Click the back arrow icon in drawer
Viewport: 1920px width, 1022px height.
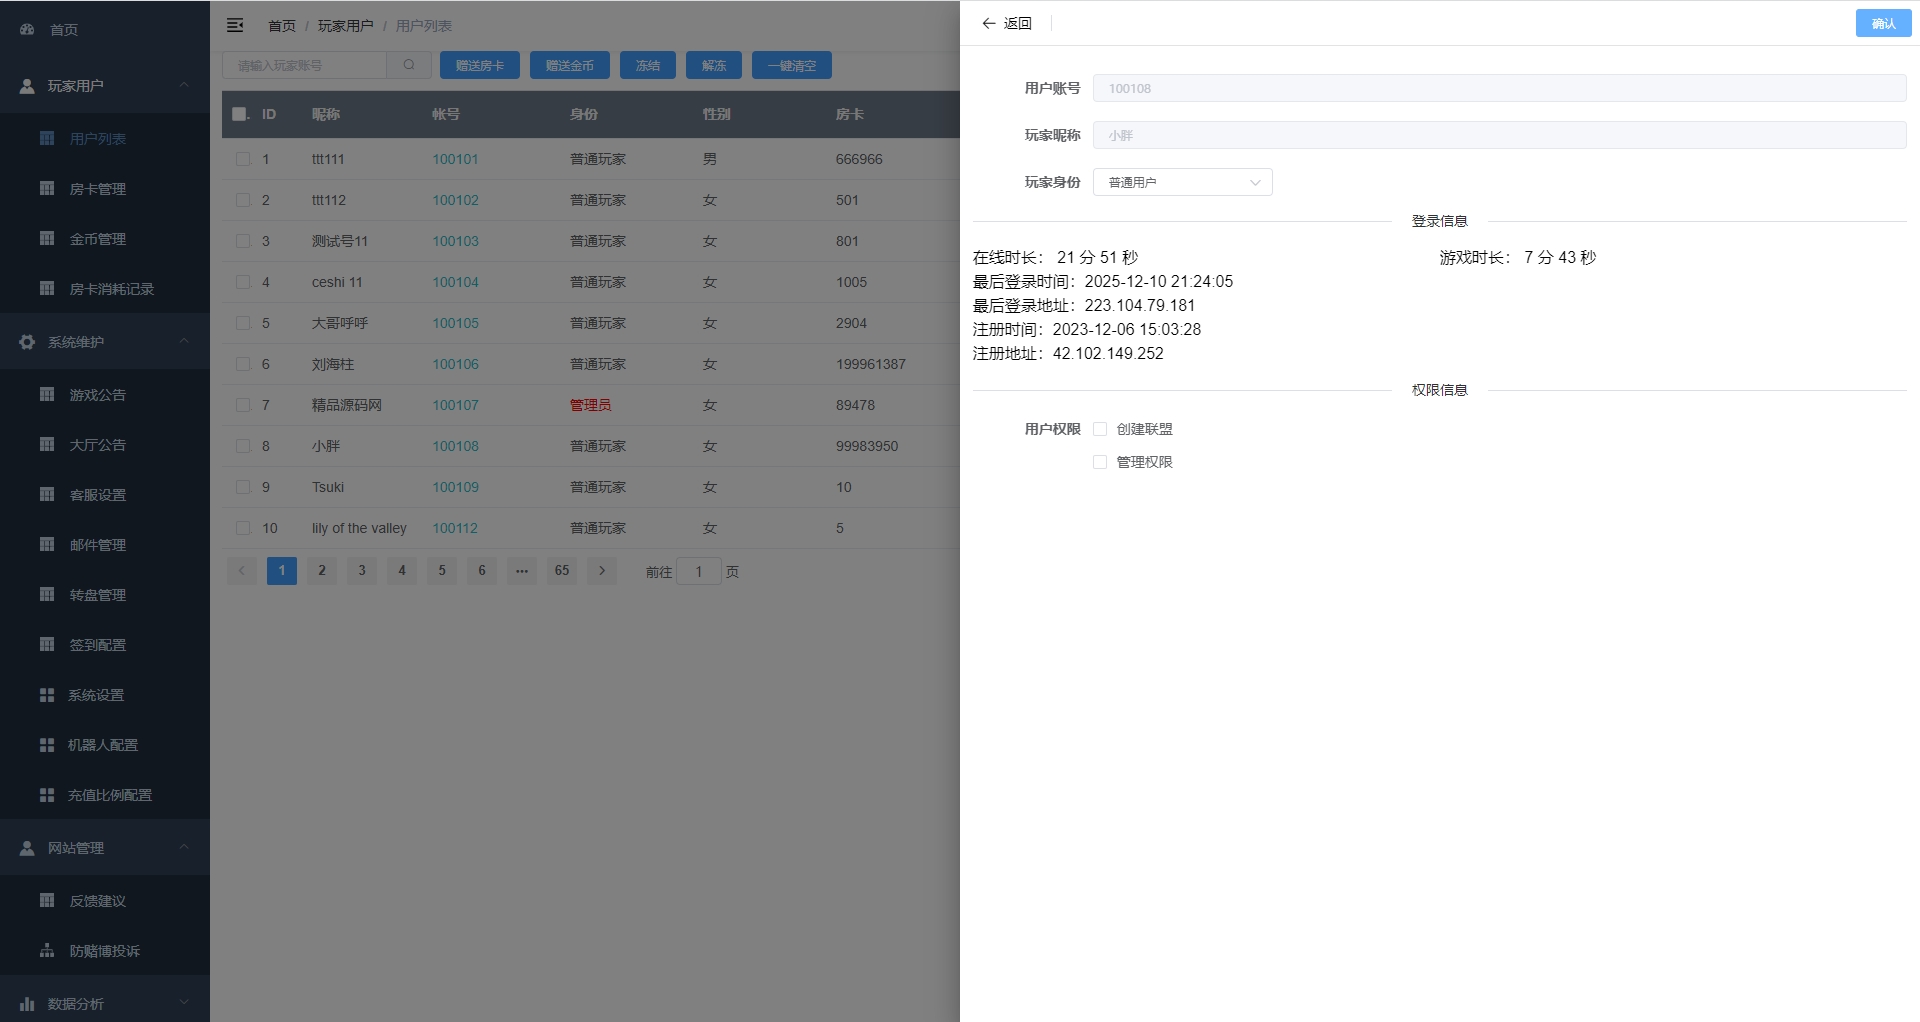tap(988, 23)
